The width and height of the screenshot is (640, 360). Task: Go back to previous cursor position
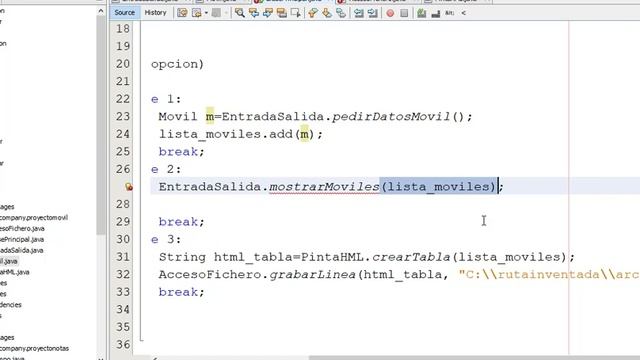[197, 13]
